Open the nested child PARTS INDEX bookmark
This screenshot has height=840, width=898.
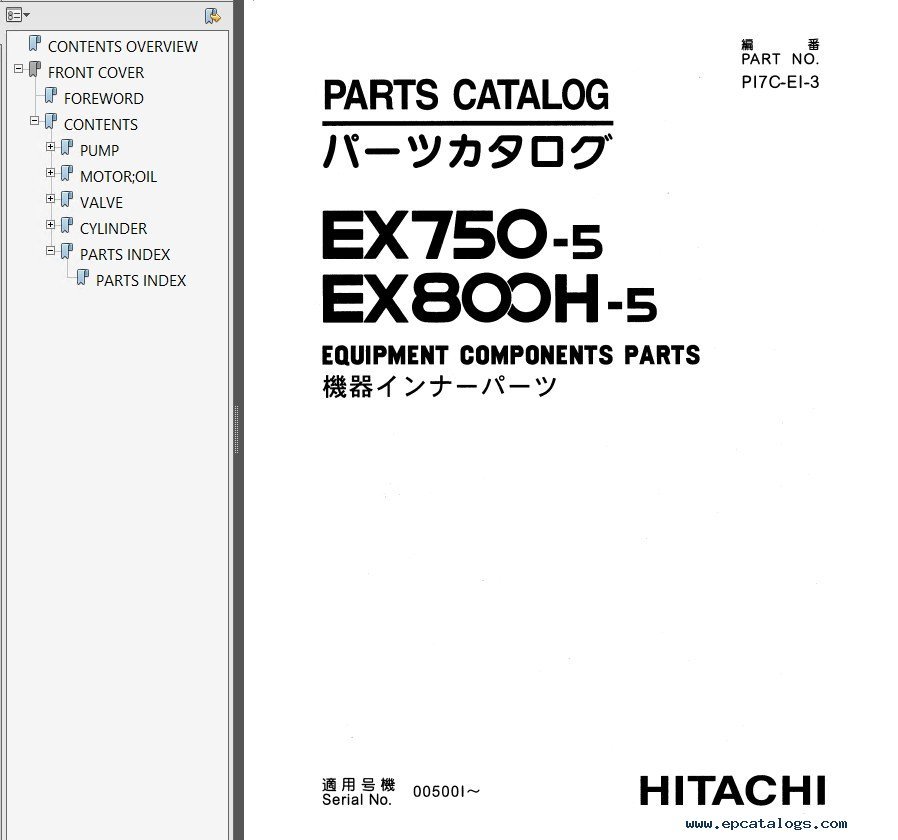pyautogui.click(x=141, y=280)
